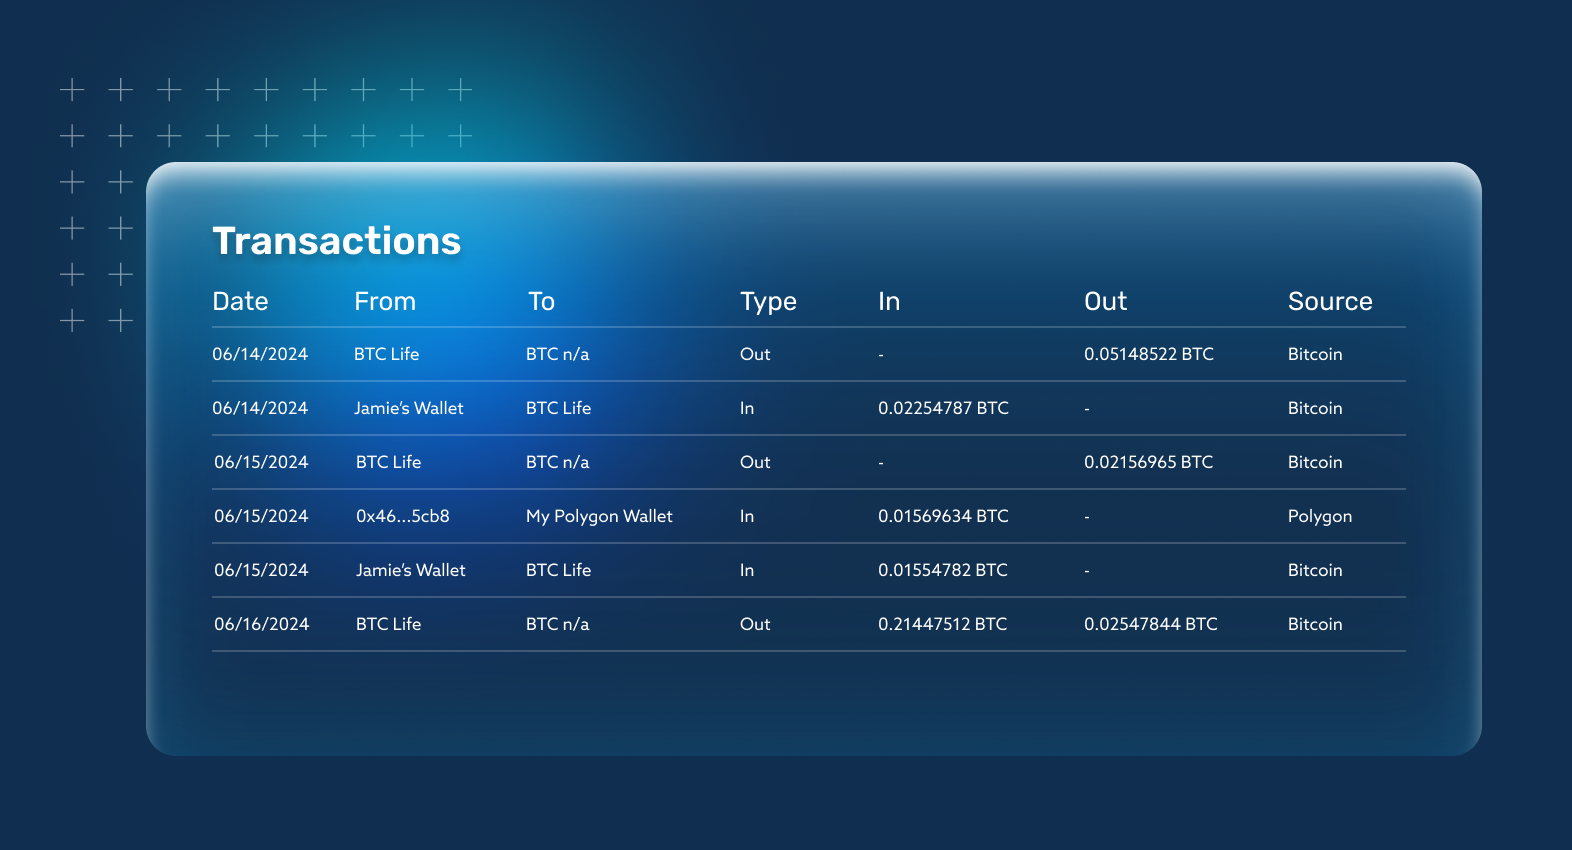
Task: Click the 0.02156965 BTC out amount
Action: [x=1148, y=462]
